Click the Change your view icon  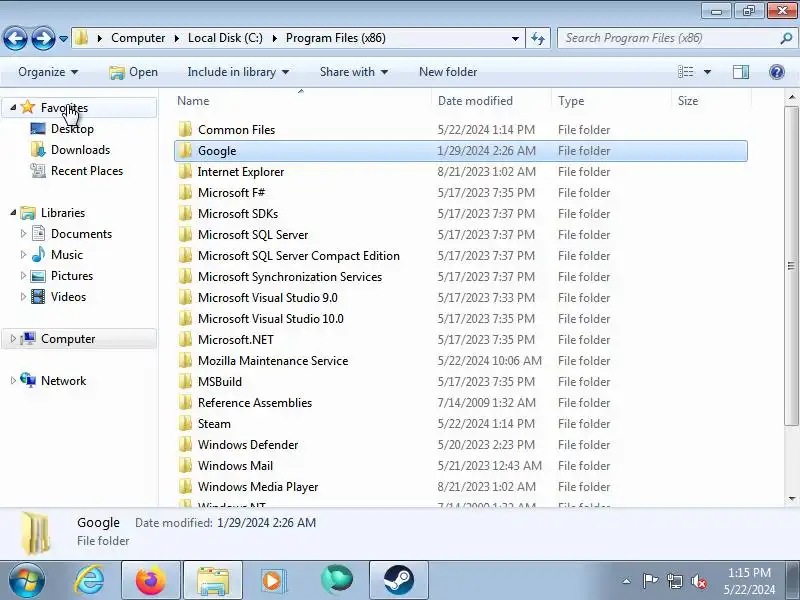(x=686, y=72)
